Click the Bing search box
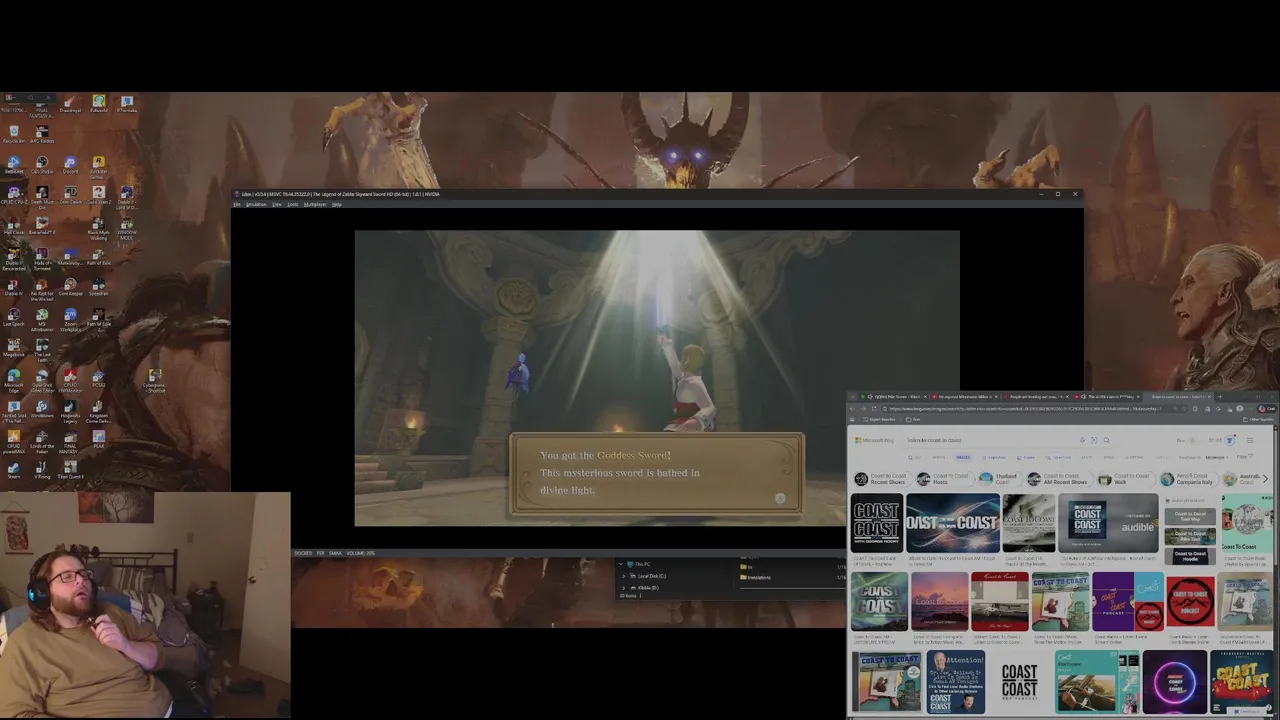The height and width of the screenshot is (720, 1280). pos(990,440)
